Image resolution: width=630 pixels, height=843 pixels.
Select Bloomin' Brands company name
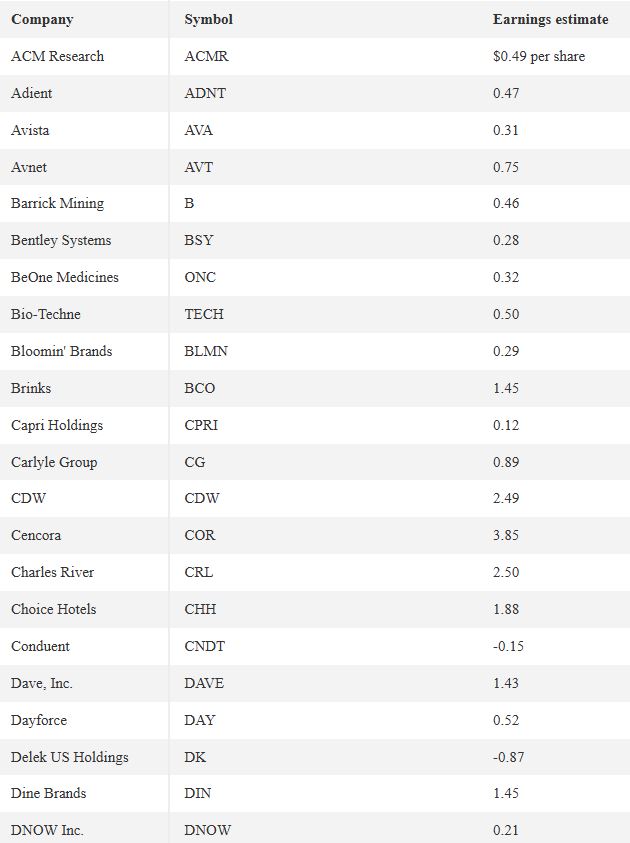coord(61,351)
